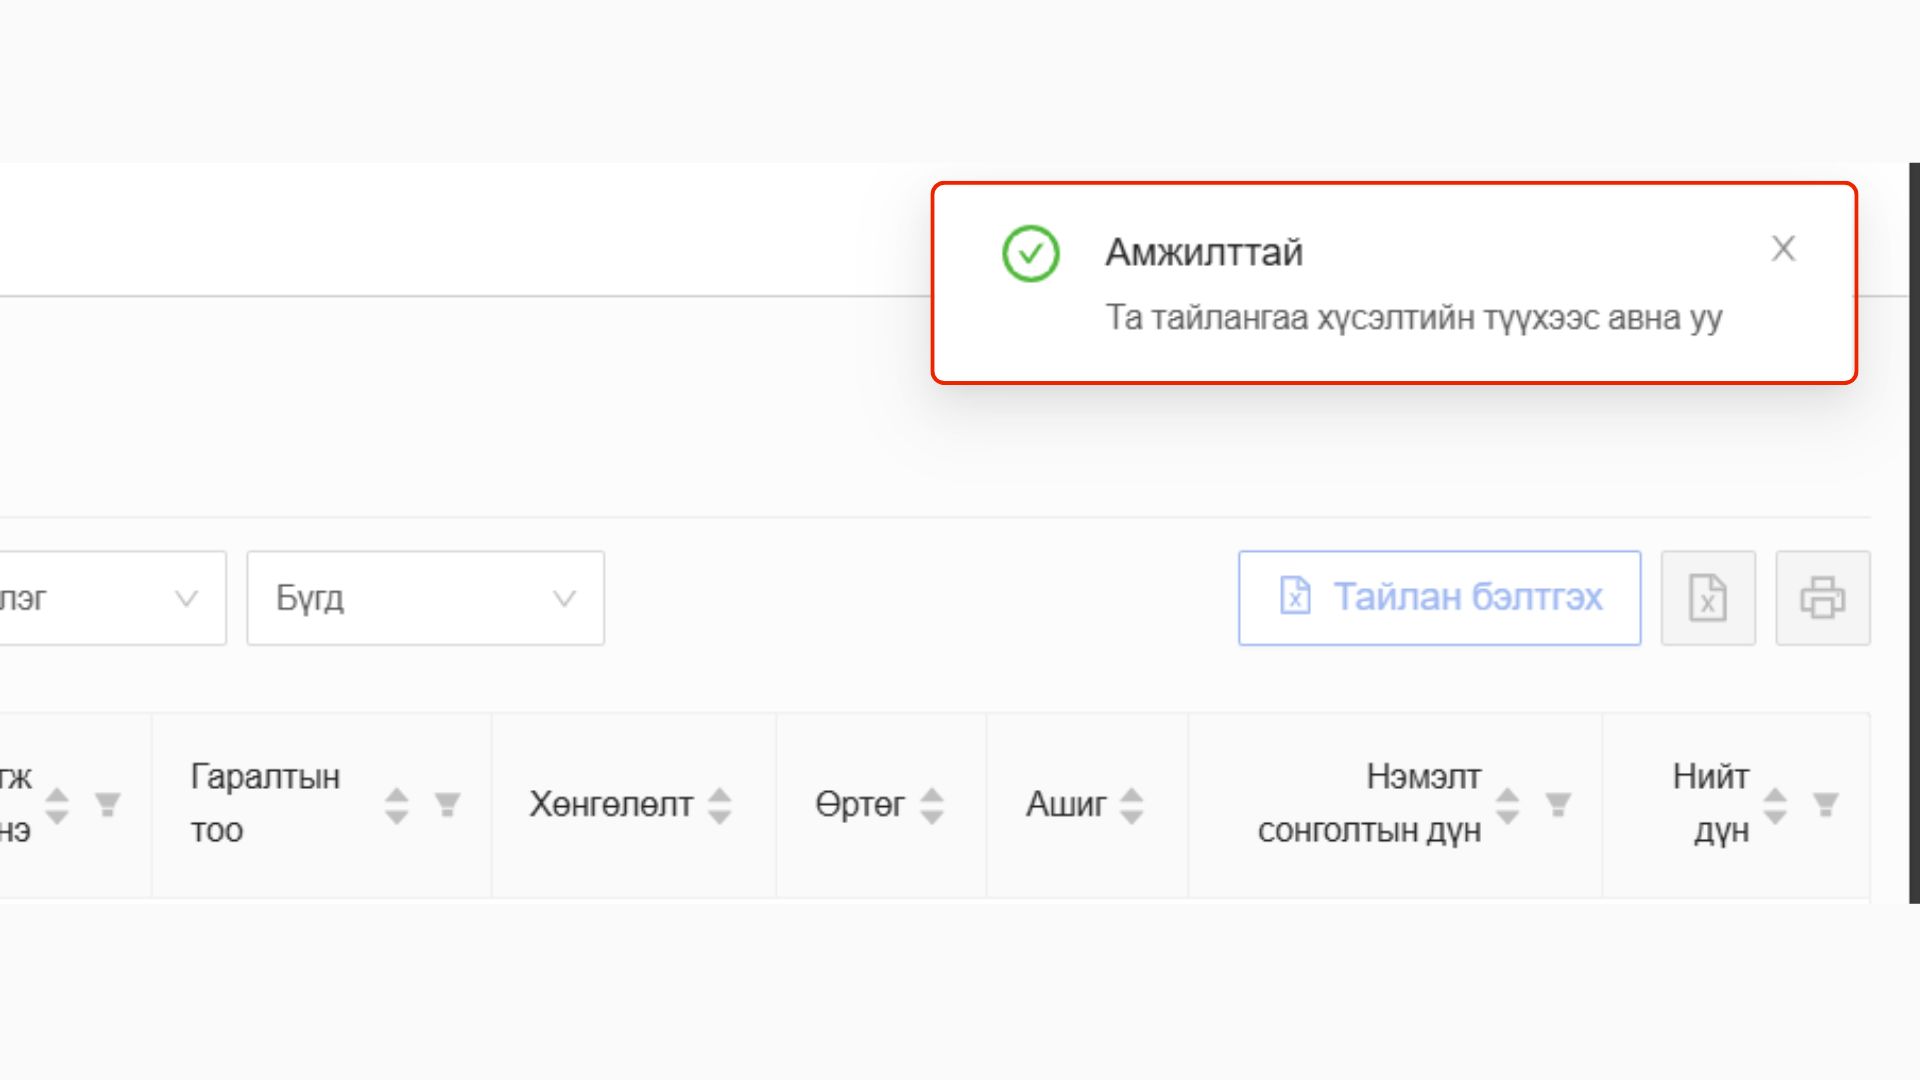Filter the Нийт дүн column
The height and width of the screenshot is (1080, 1920).
click(x=1826, y=804)
